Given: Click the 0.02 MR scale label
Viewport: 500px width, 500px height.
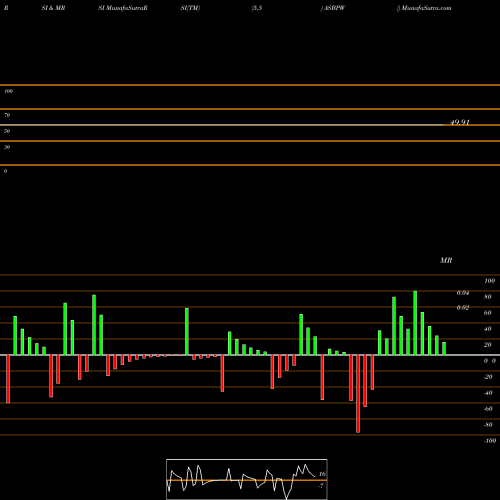Looking at the screenshot, I should pos(463,307).
